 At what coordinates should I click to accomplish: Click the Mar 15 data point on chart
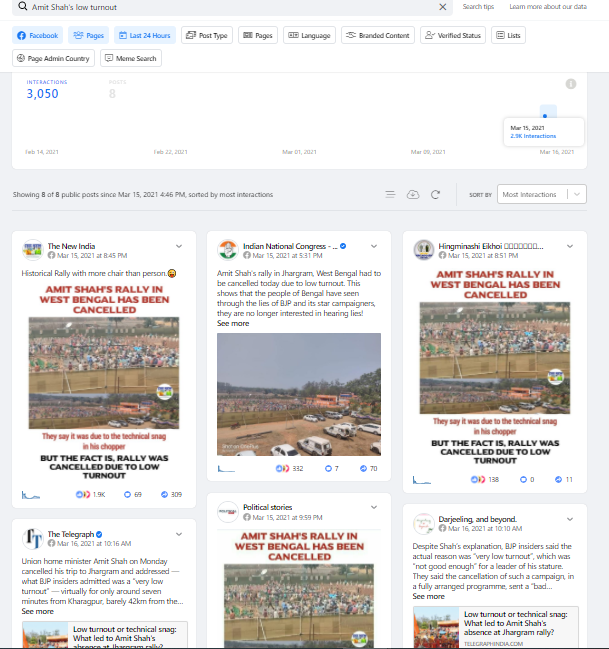pyautogui.click(x=545, y=114)
